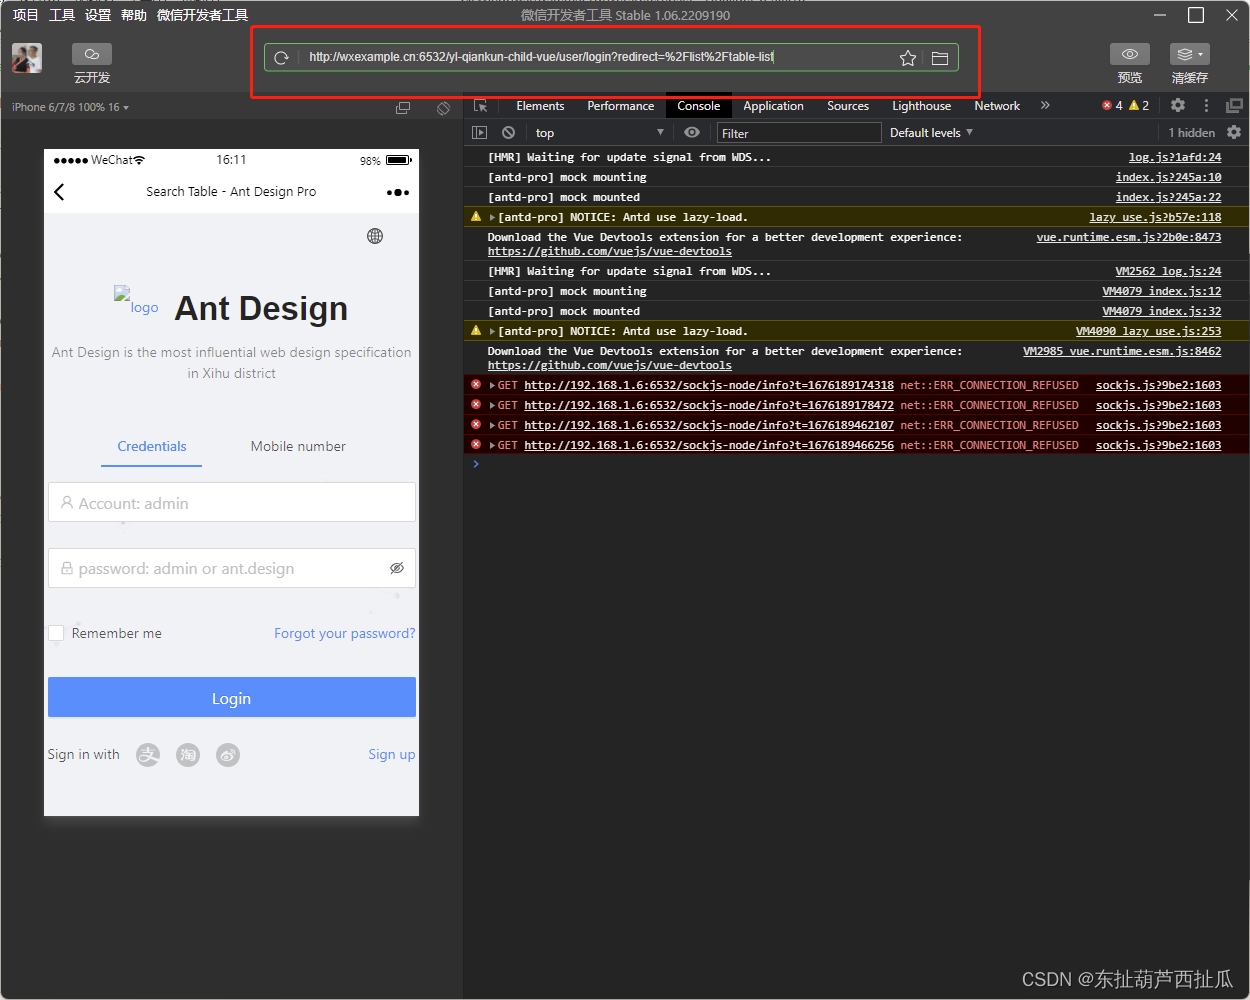Click Forgot your password? link
1250x1000 pixels.
tap(344, 633)
